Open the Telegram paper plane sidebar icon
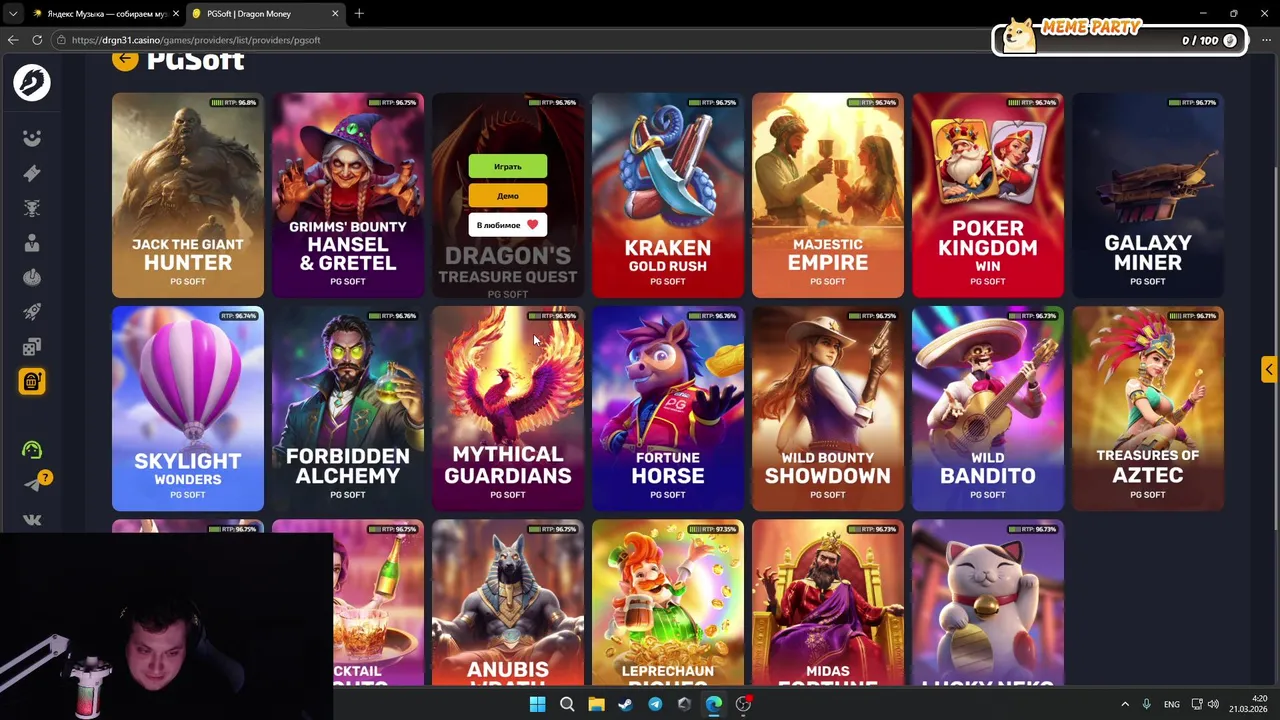The image size is (1280, 720). coord(32,485)
